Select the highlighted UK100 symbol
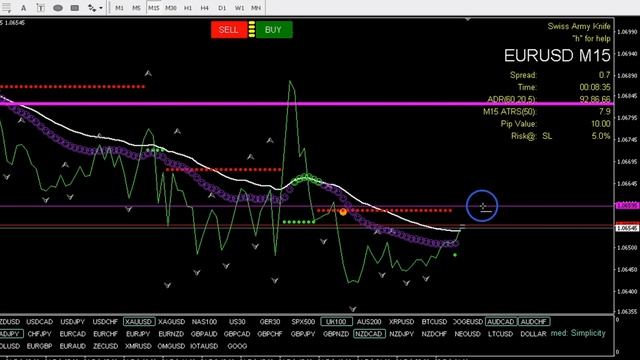This screenshot has width=640, height=360. [x=336, y=322]
